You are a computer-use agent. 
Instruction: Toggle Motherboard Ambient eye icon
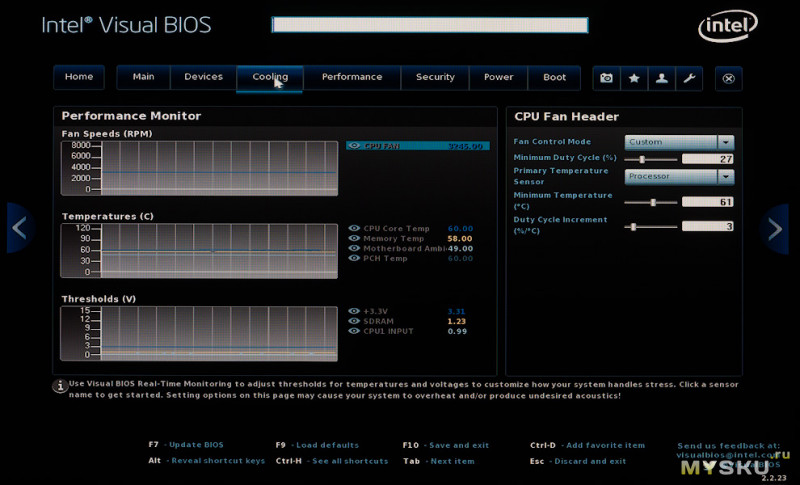[354, 248]
